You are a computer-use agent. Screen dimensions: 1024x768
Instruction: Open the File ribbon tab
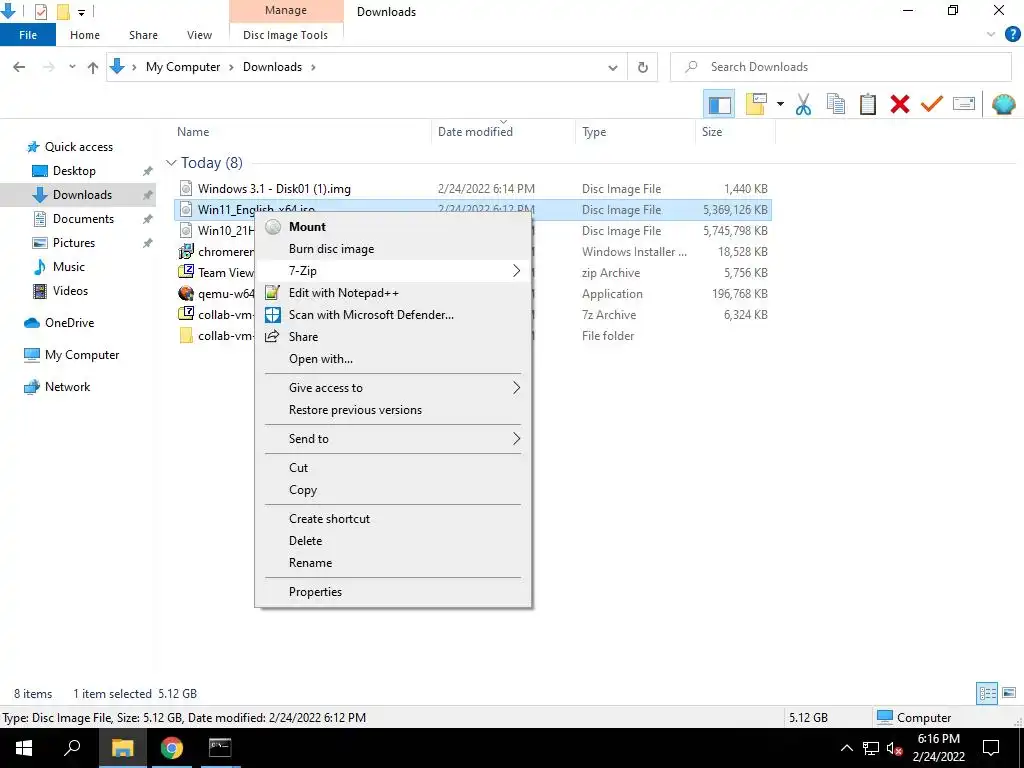(28, 35)
